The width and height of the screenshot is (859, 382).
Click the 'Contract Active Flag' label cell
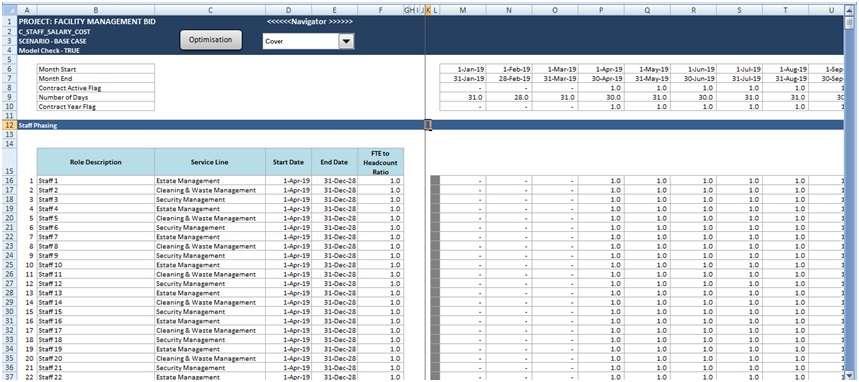tap(96, 88)
